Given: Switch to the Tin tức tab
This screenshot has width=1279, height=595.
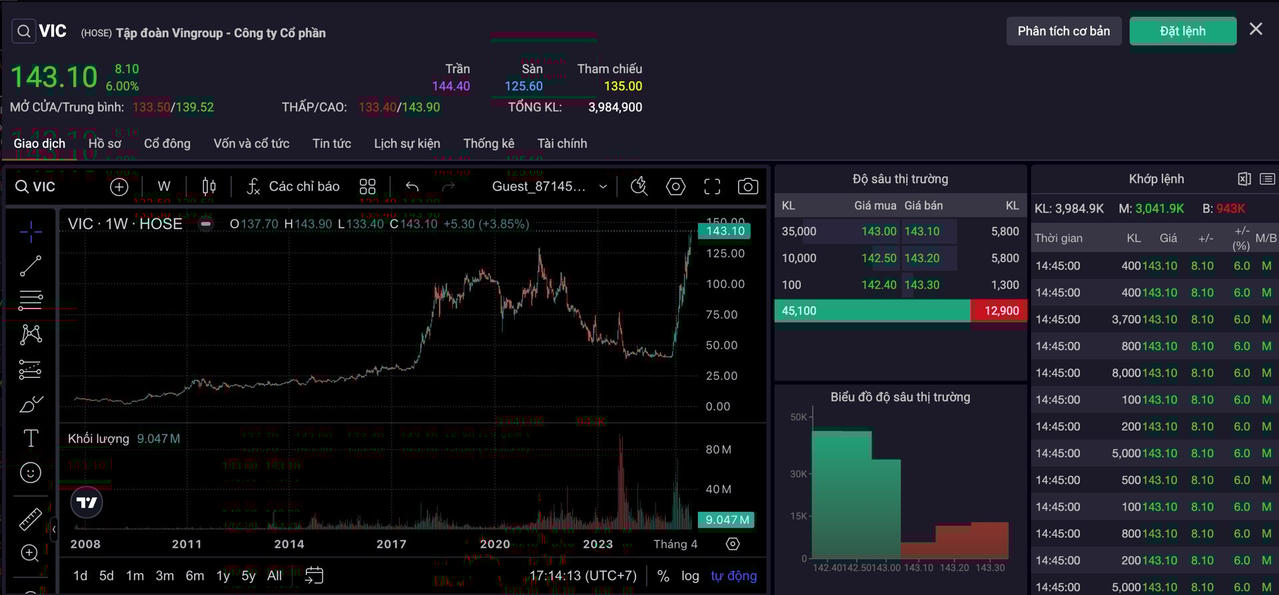Looking at the screenshot, I should point(331,143).
